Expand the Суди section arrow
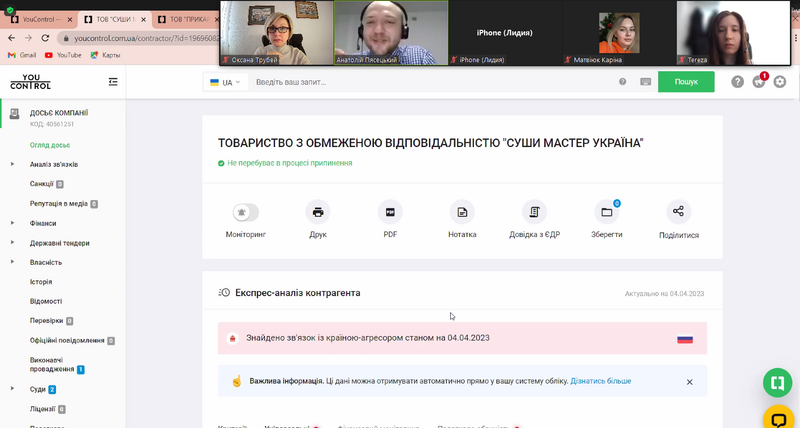The height and width of the screenshot is (428, 800). pos(12,389)
